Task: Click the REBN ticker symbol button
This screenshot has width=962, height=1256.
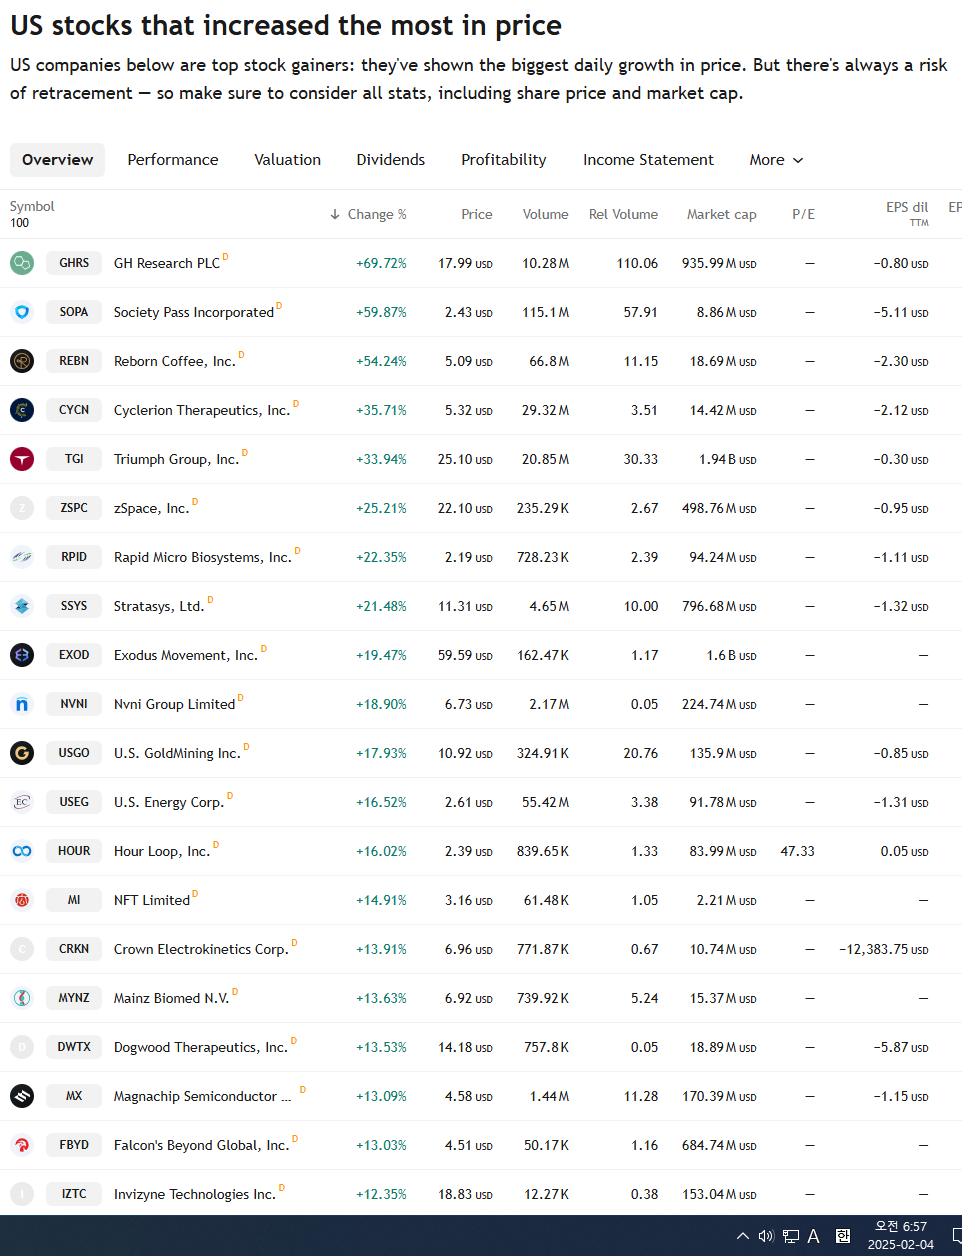Action: click(74, 361)
